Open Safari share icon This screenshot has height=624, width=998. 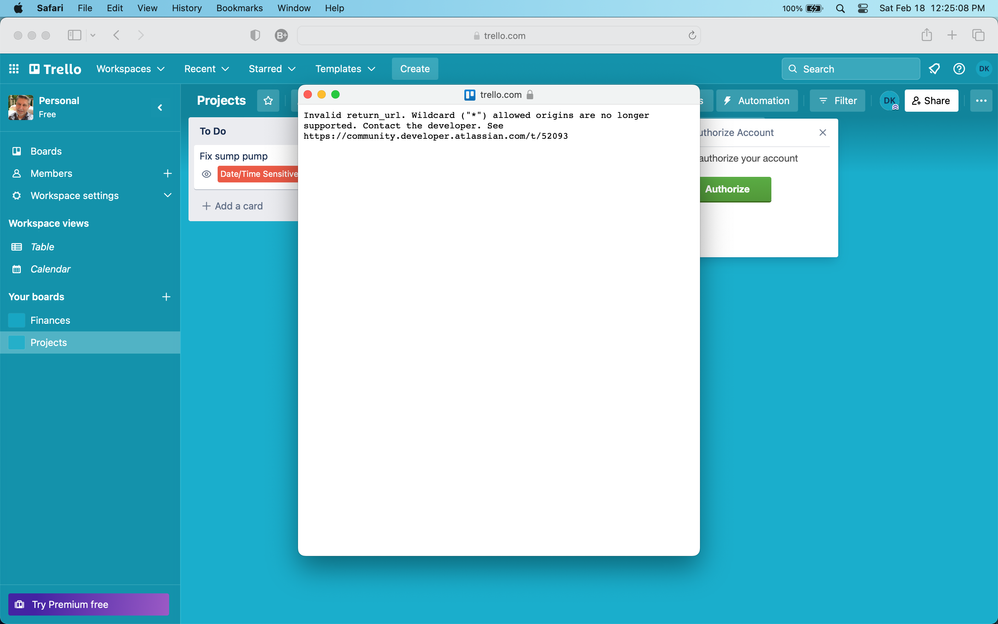[927, 36]
